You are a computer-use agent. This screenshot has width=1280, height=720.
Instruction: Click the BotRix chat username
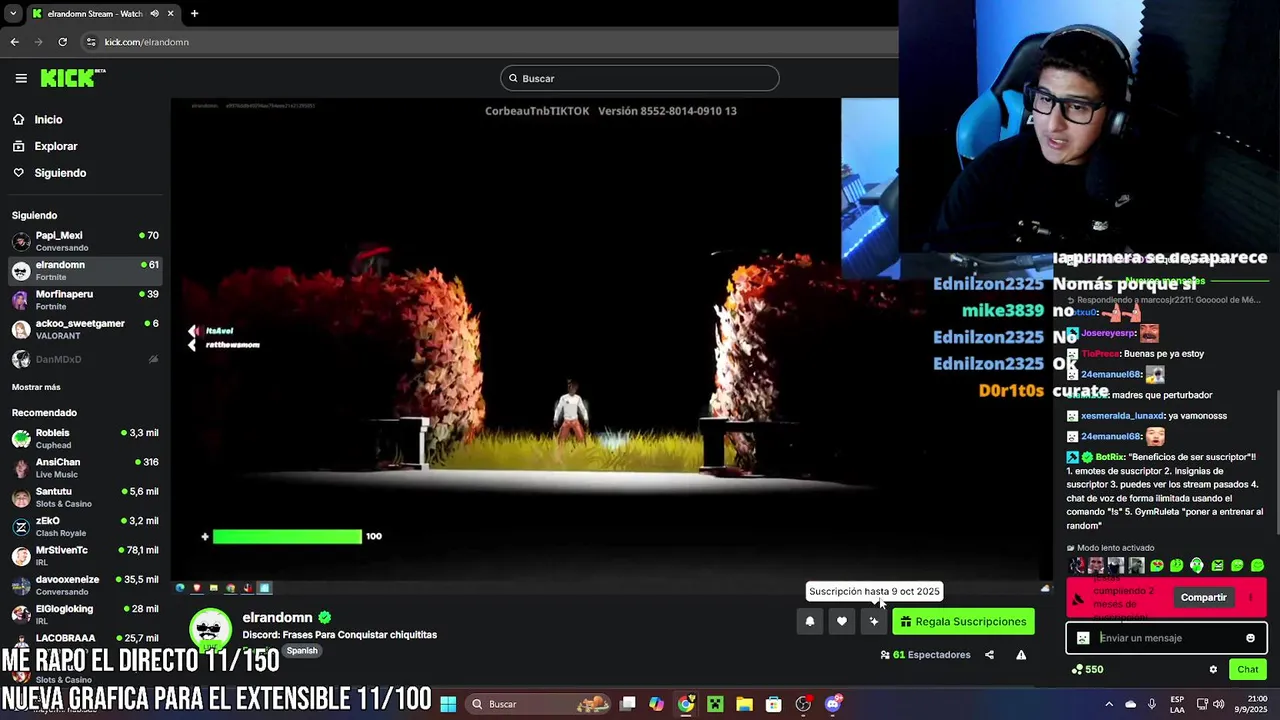coord(1109,457)
